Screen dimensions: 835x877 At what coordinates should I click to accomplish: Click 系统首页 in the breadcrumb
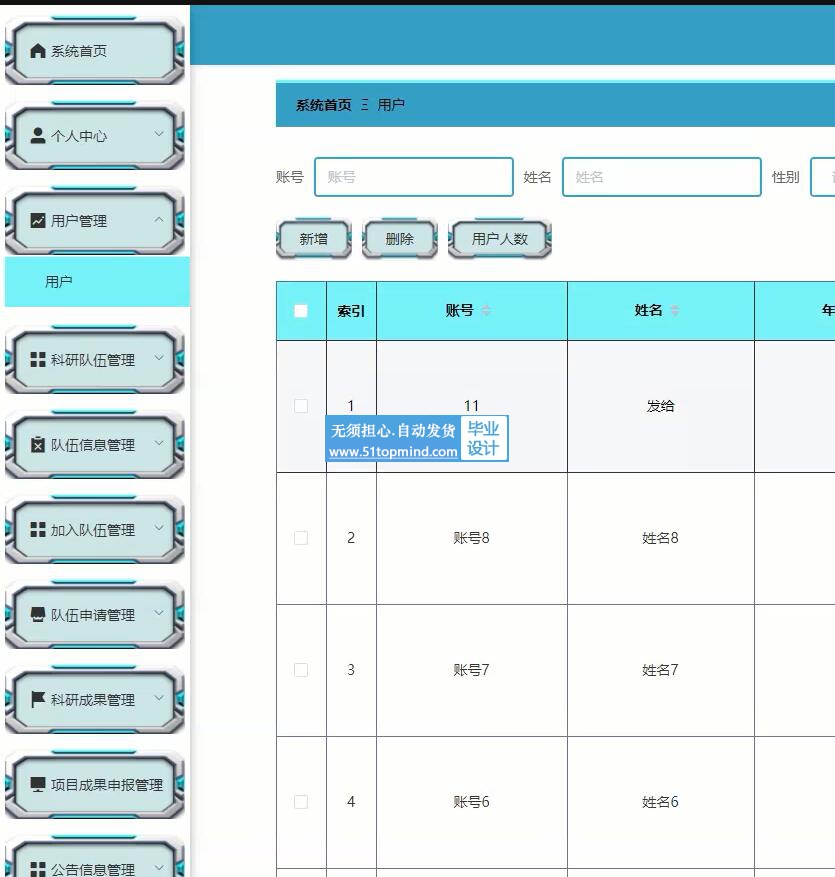tap(323, 105)
